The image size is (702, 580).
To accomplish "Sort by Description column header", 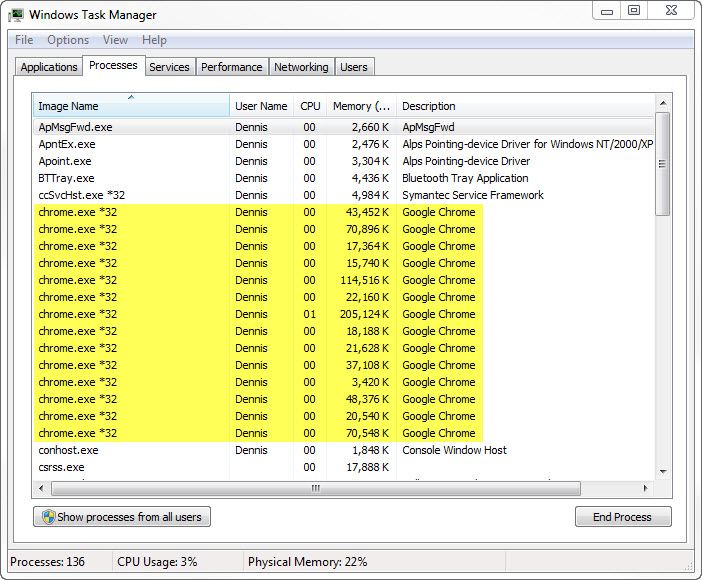I will pyautogui.click(x=525, y=106).
